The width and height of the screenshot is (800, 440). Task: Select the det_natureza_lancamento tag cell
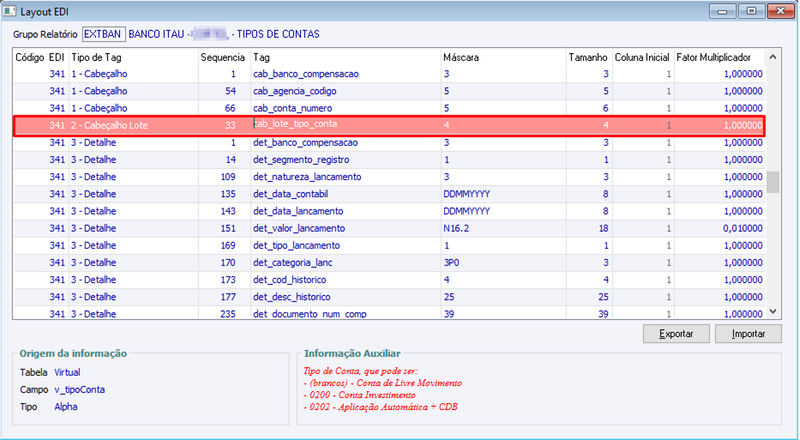coord(345,177)
